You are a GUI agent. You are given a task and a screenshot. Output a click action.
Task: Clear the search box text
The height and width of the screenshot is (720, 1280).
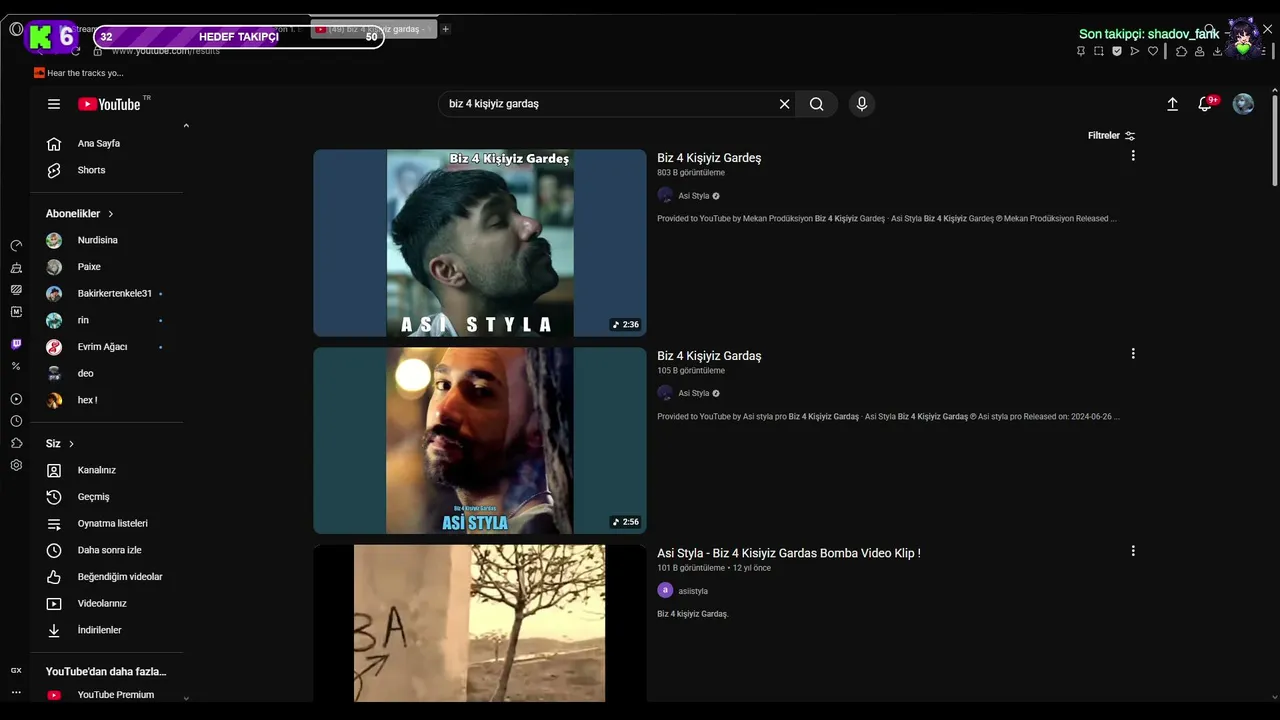[x=785, y=104]
